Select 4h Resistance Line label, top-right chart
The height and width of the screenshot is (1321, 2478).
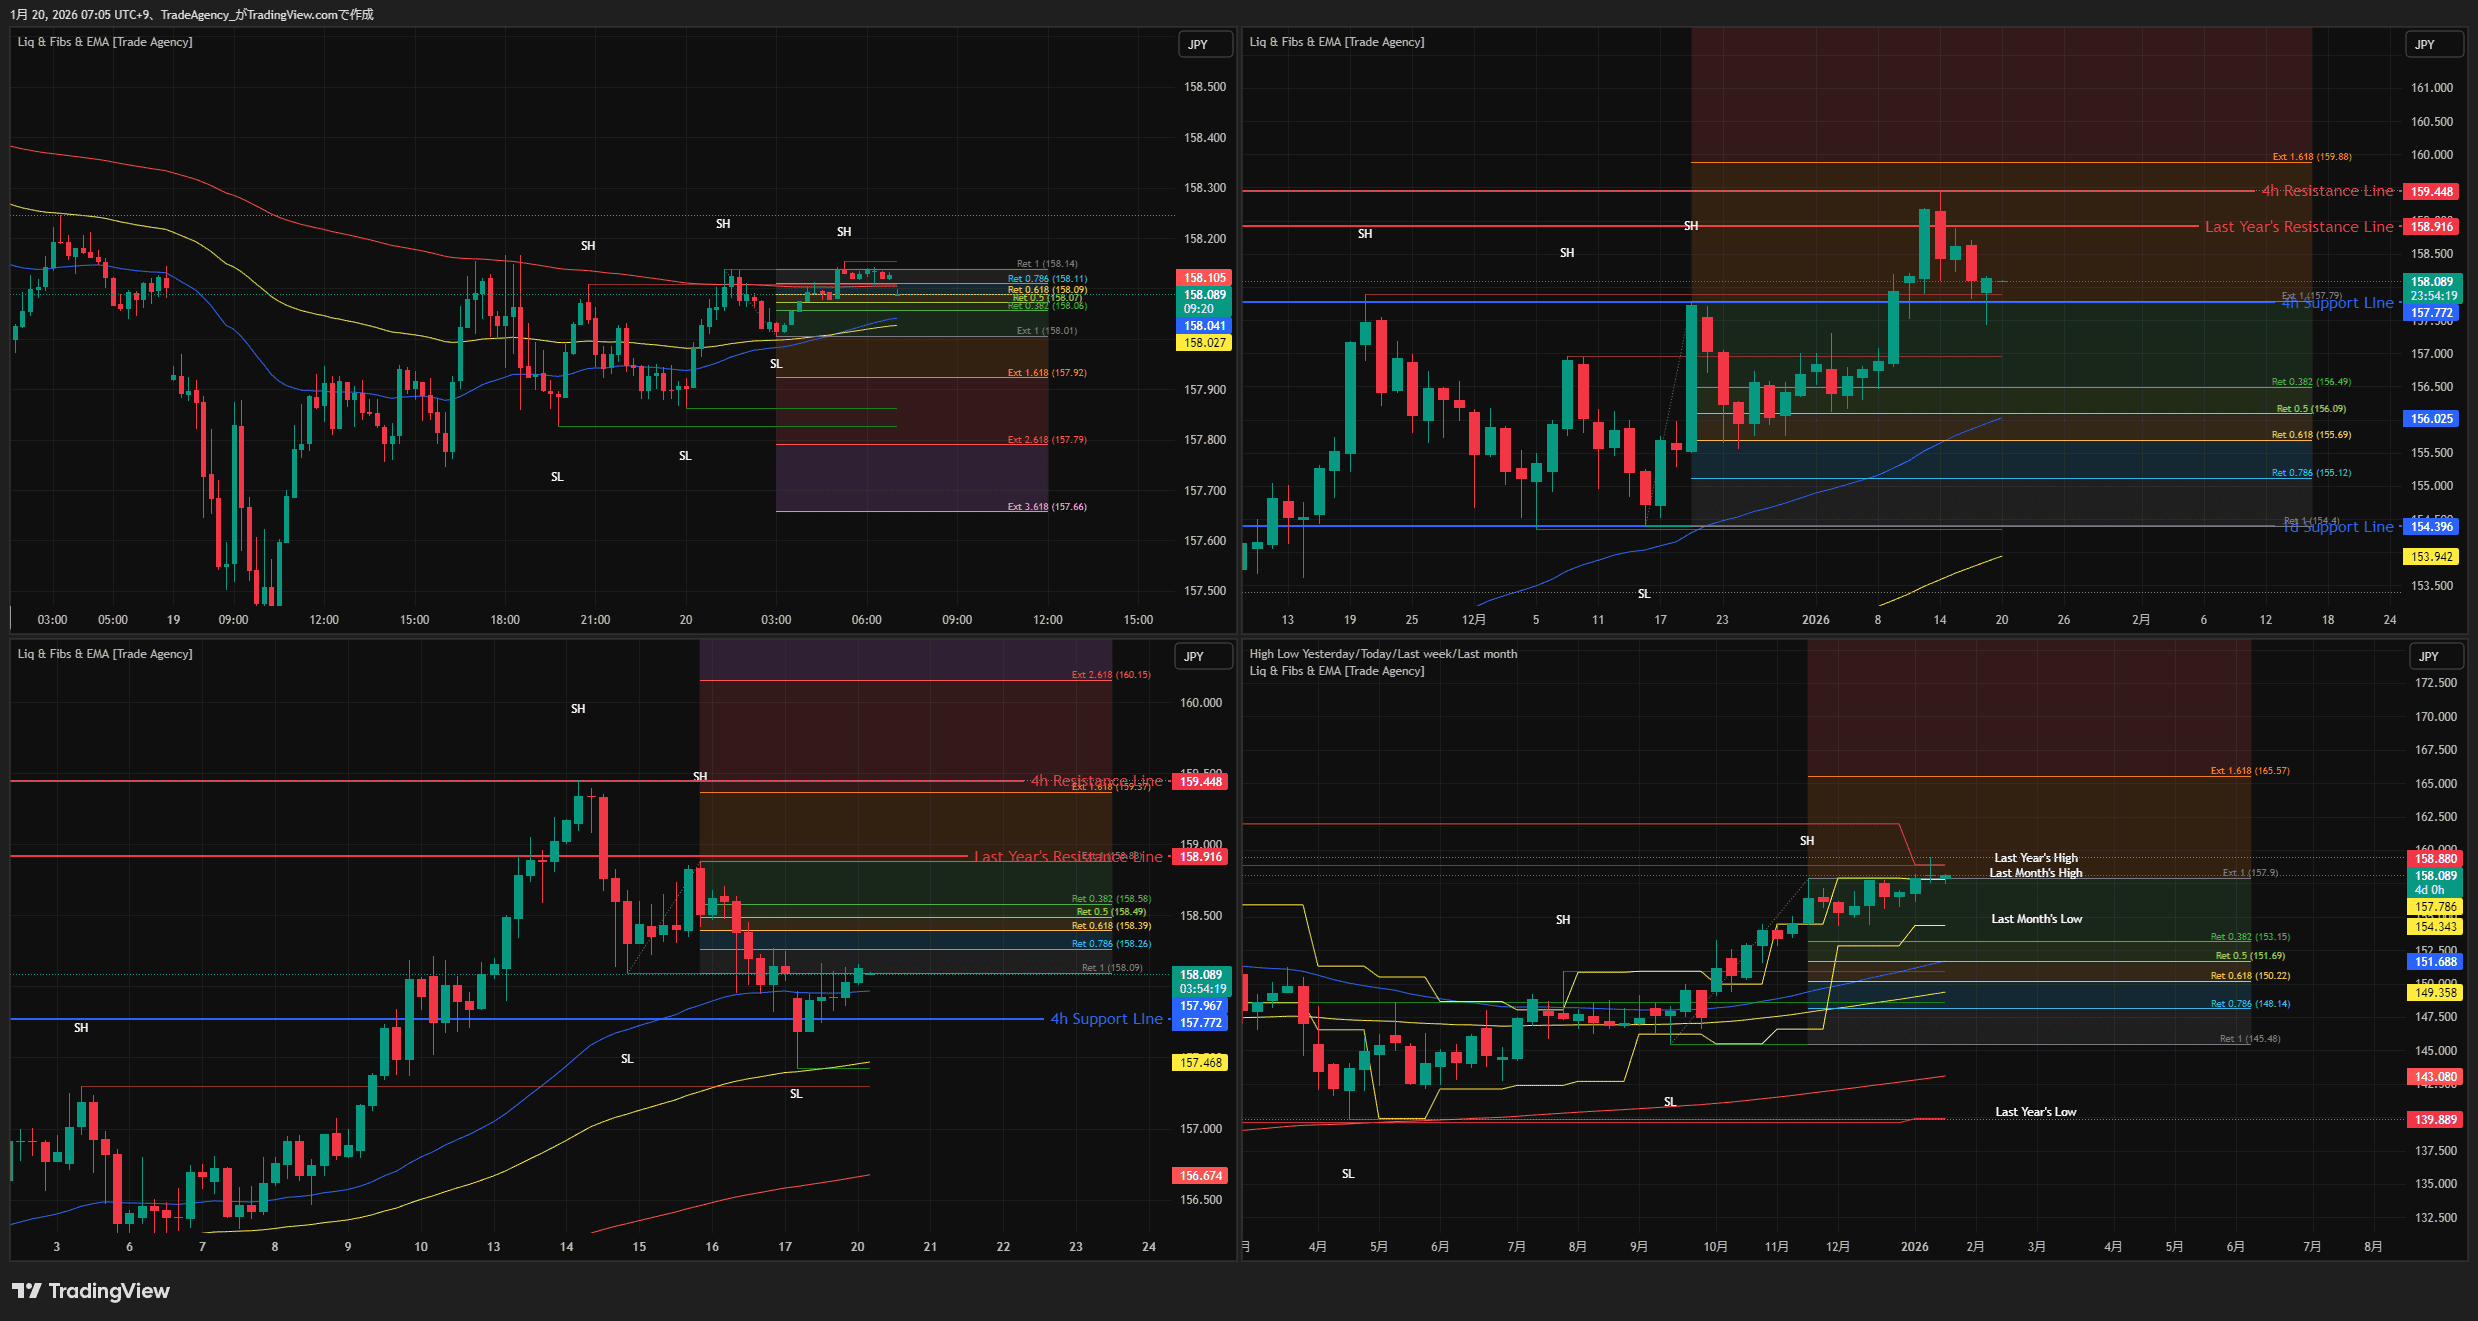point(2327,191)
